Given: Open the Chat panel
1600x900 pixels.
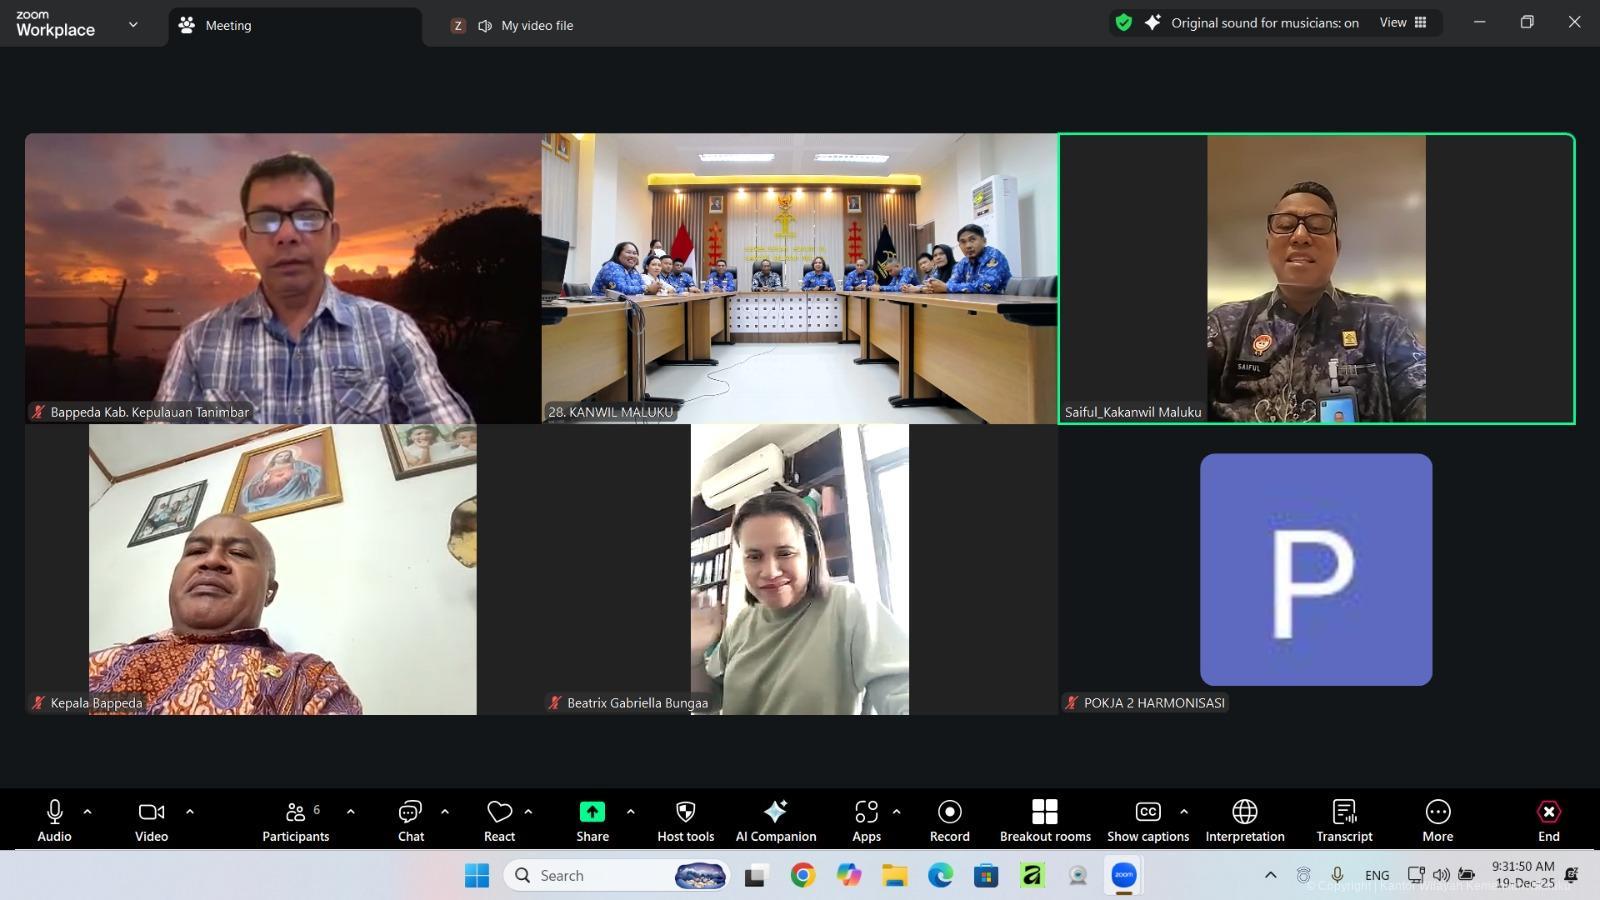Looking at the screenshot, I should tap(411, 820).
